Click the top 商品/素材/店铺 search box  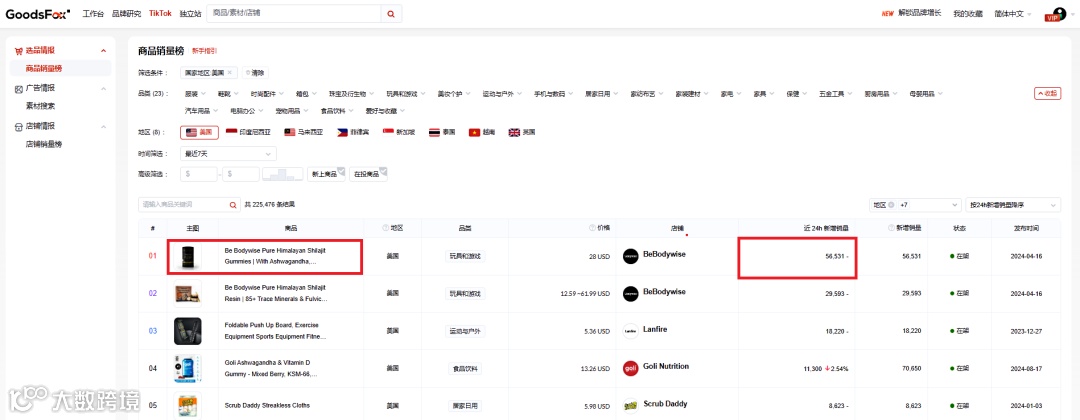[294, 13]
